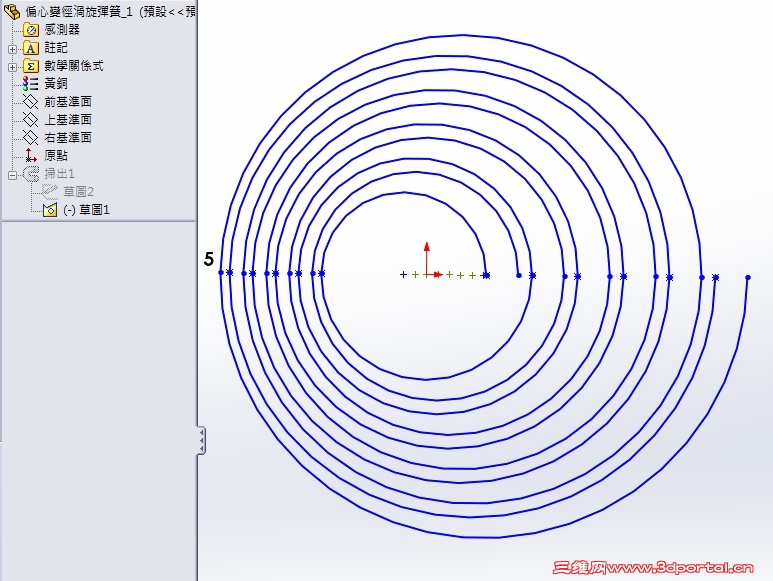773x581 pixels.
Task: Select the 上基準面 tree item
Action: [68, 120]
